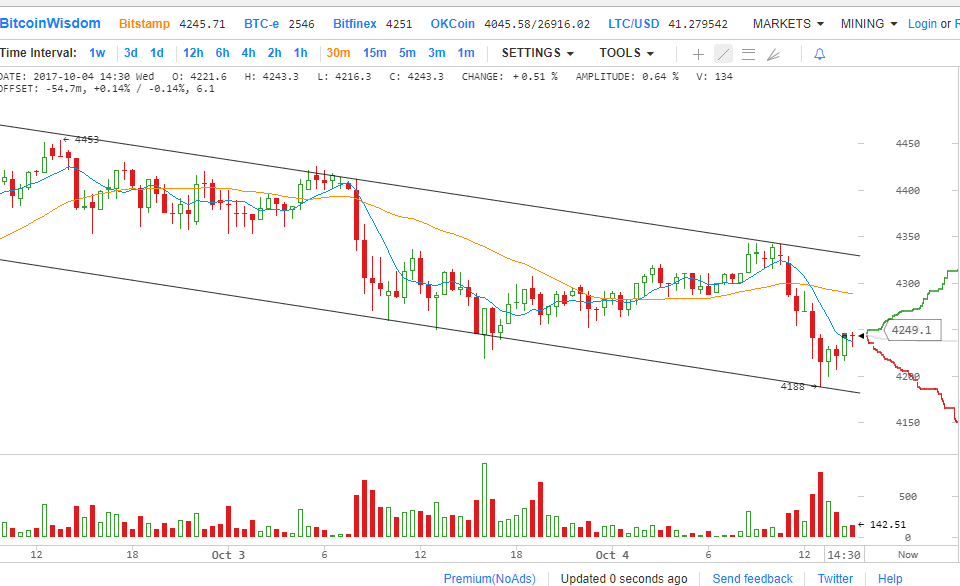Switch to the Bitfinex market
This screenshot has height=586, width=960.
355,23
